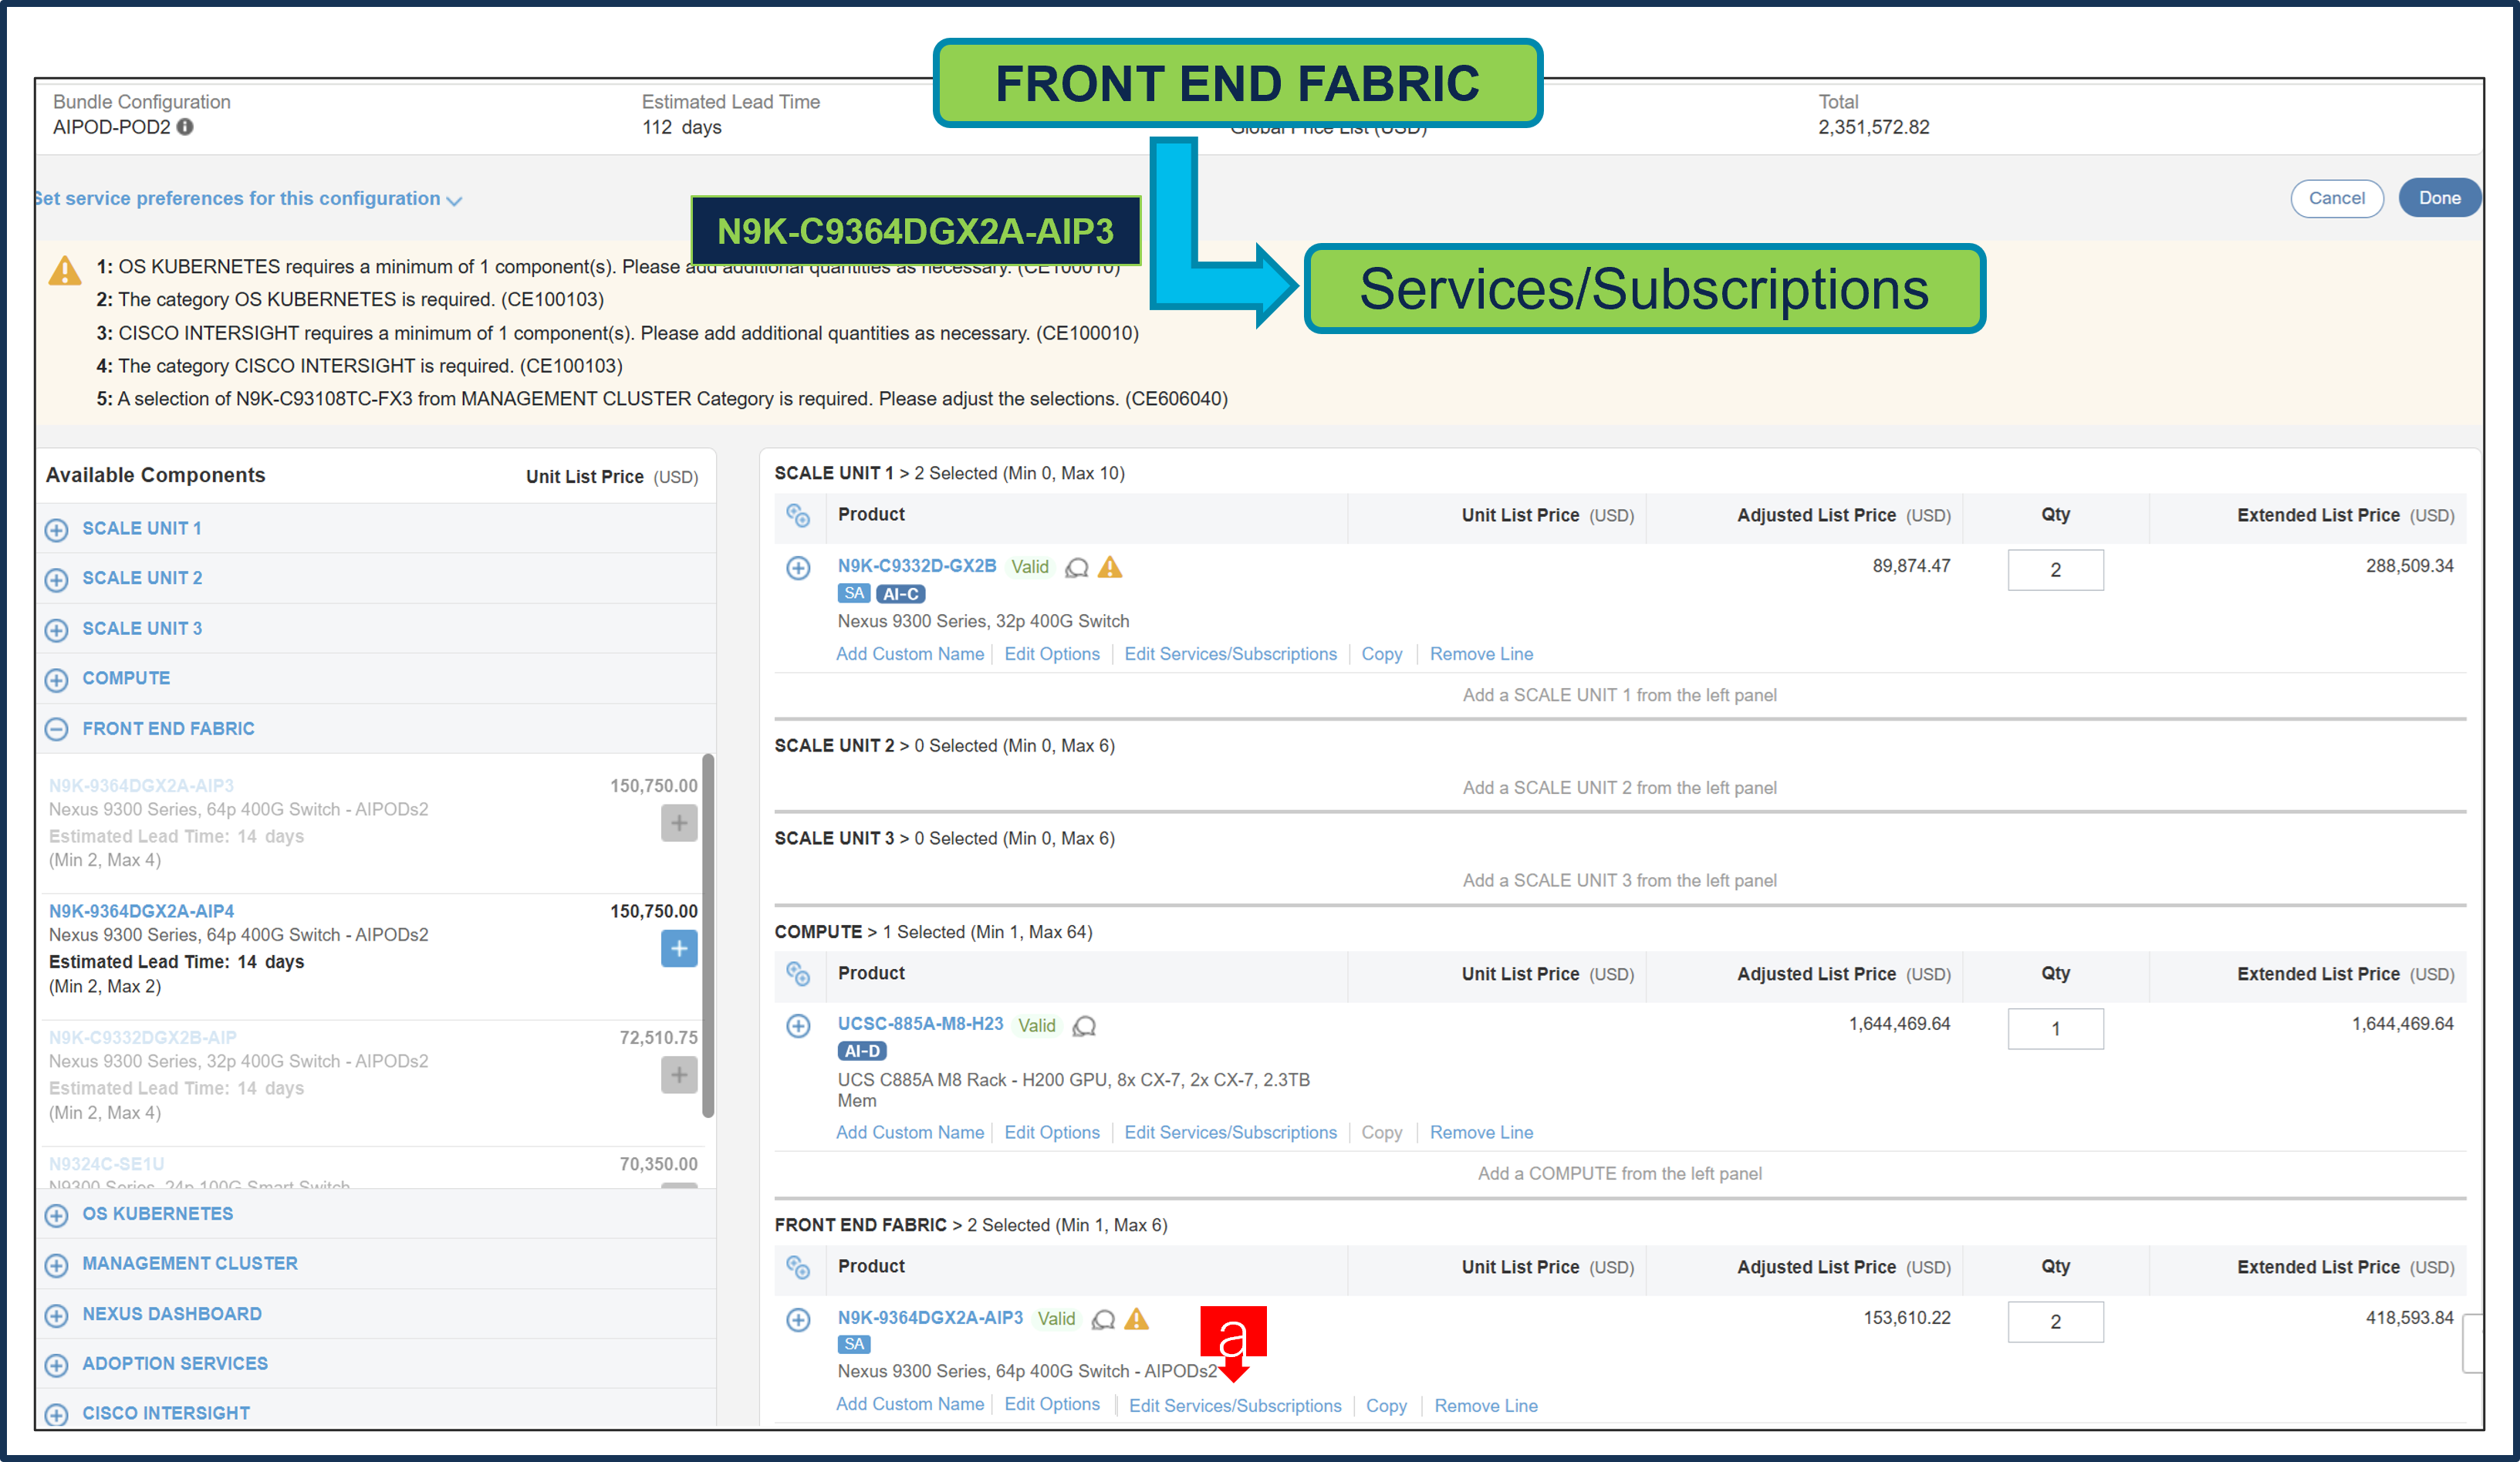Open the comment bubble for UCSC-885A-M8-H23
This screenshot has height=1462, width=2520.
[1085, 1026]
